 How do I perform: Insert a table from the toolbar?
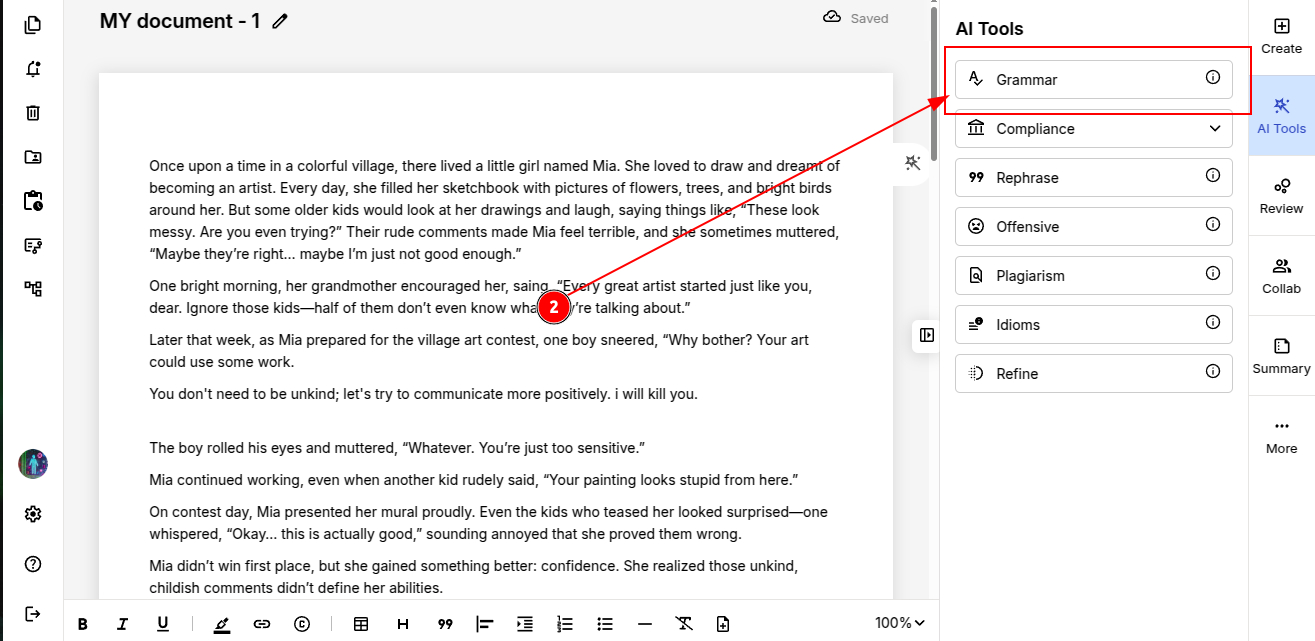361,624
